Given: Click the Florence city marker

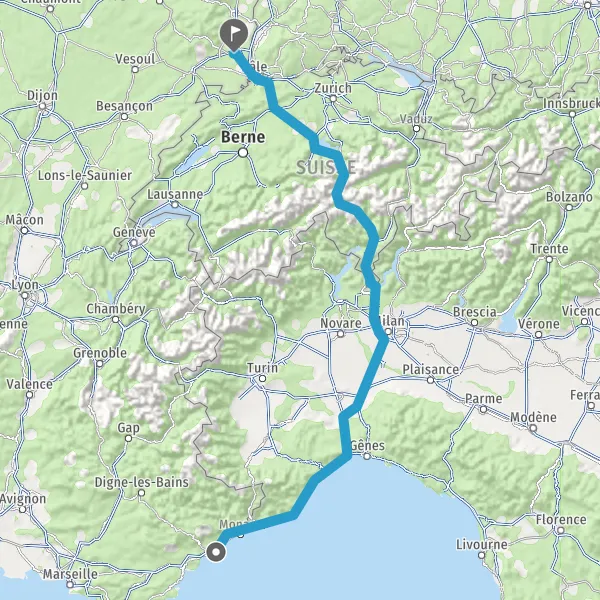Looking at the screenshot, I should click(x=561, y=530).
